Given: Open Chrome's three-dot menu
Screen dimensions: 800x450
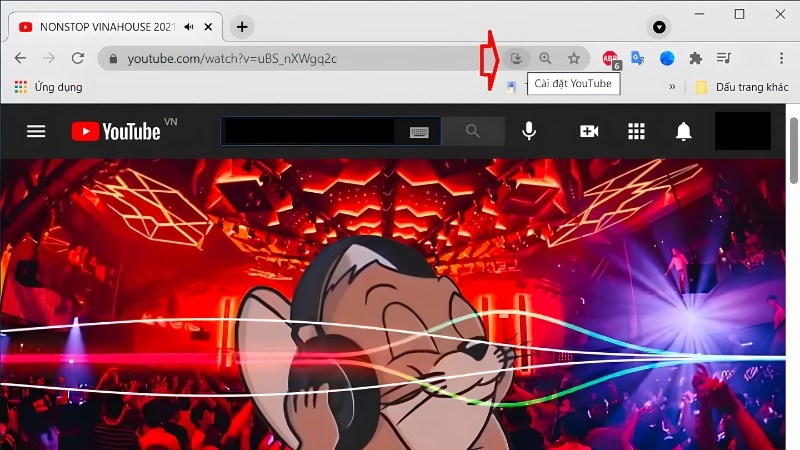Looking at the screenshot, I should click(781, 58).
